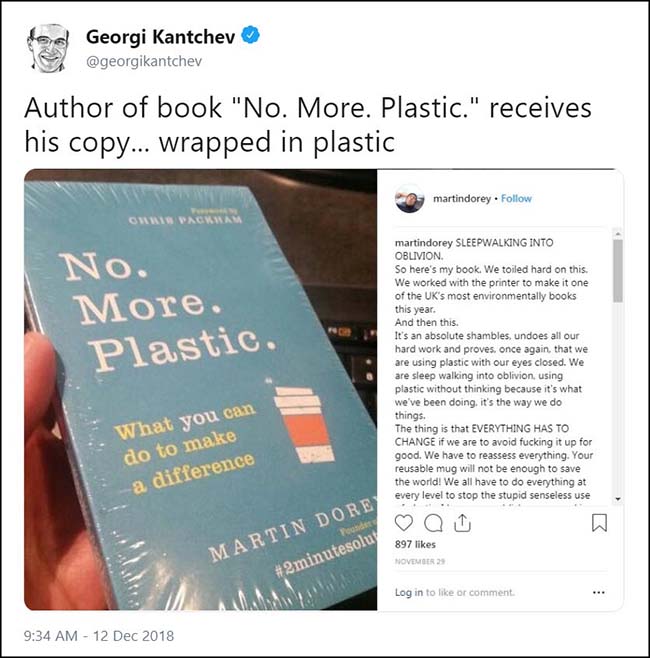The height and width of the screenshot is (658, 650).
Task: Open Georgi Kantchev's avatar sketch
Action: [x=47, y=47]
